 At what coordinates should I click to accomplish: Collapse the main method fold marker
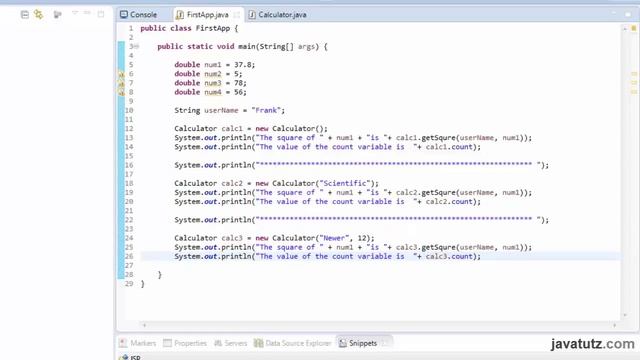tap(137, 47)
